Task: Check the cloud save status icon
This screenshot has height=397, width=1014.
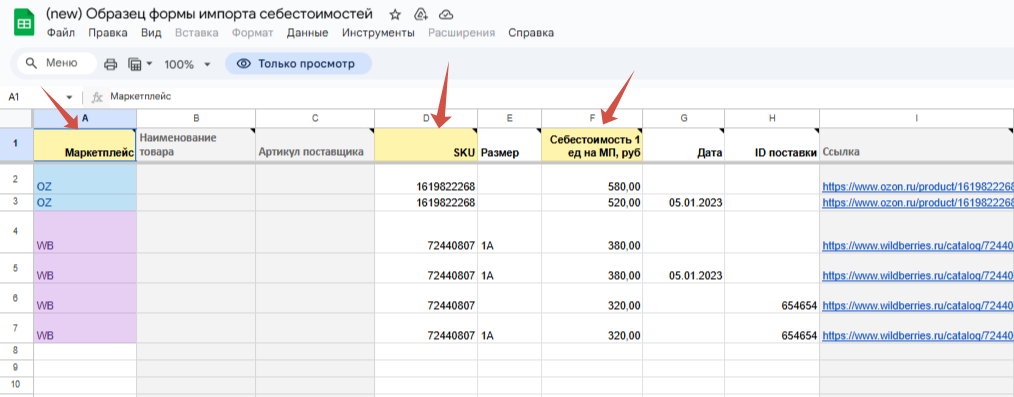Action: point(446,14)
